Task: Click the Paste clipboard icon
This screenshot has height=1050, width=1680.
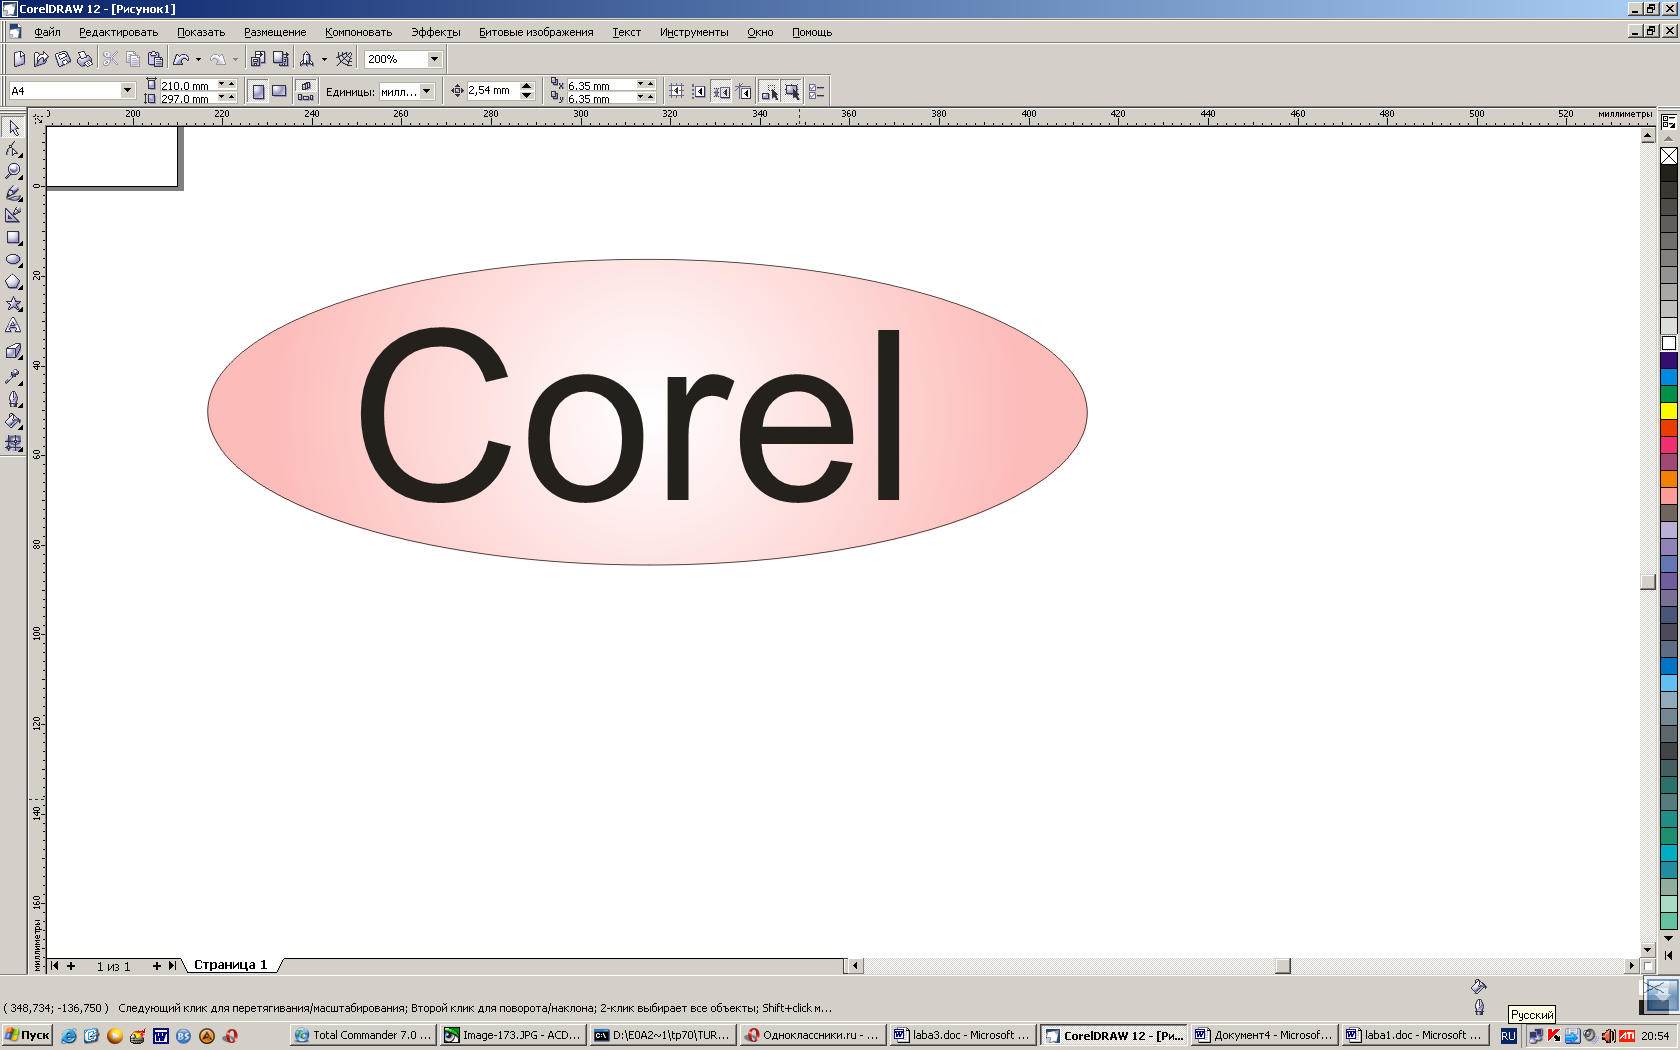Action: coord(155,59)
